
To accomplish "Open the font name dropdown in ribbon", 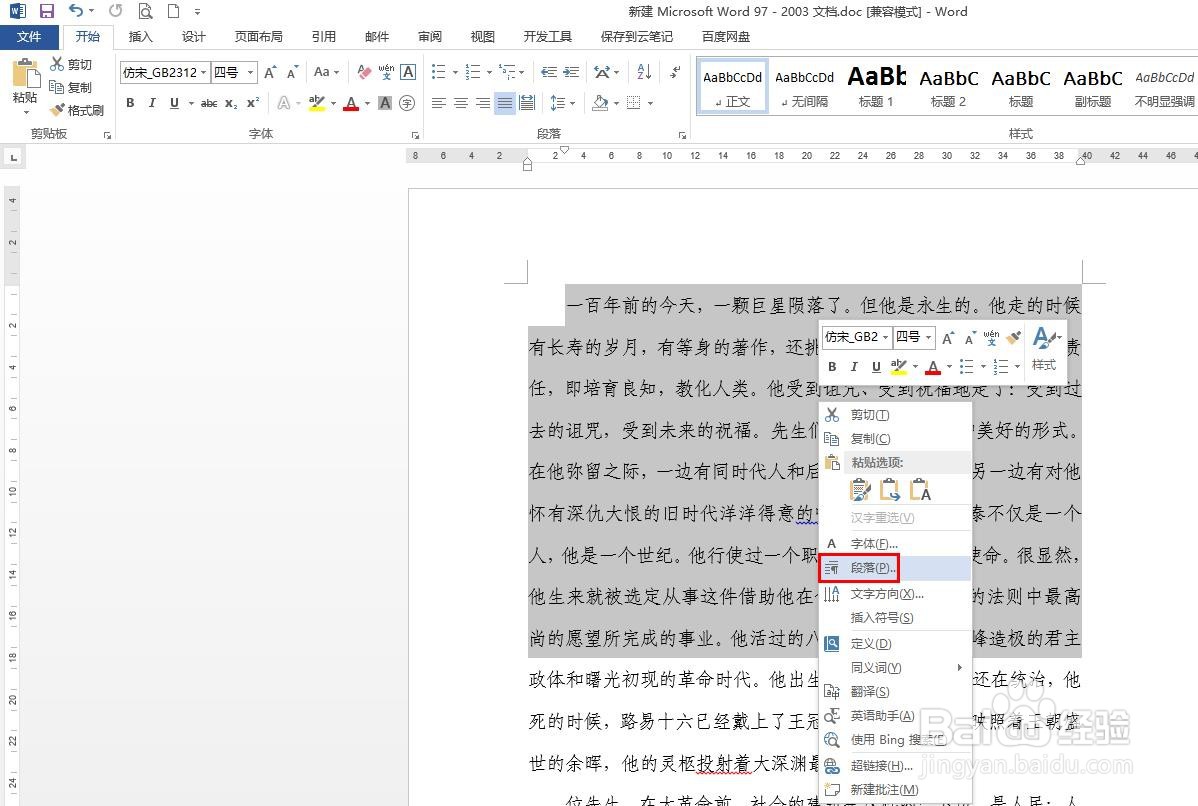I will pos(203,73).
